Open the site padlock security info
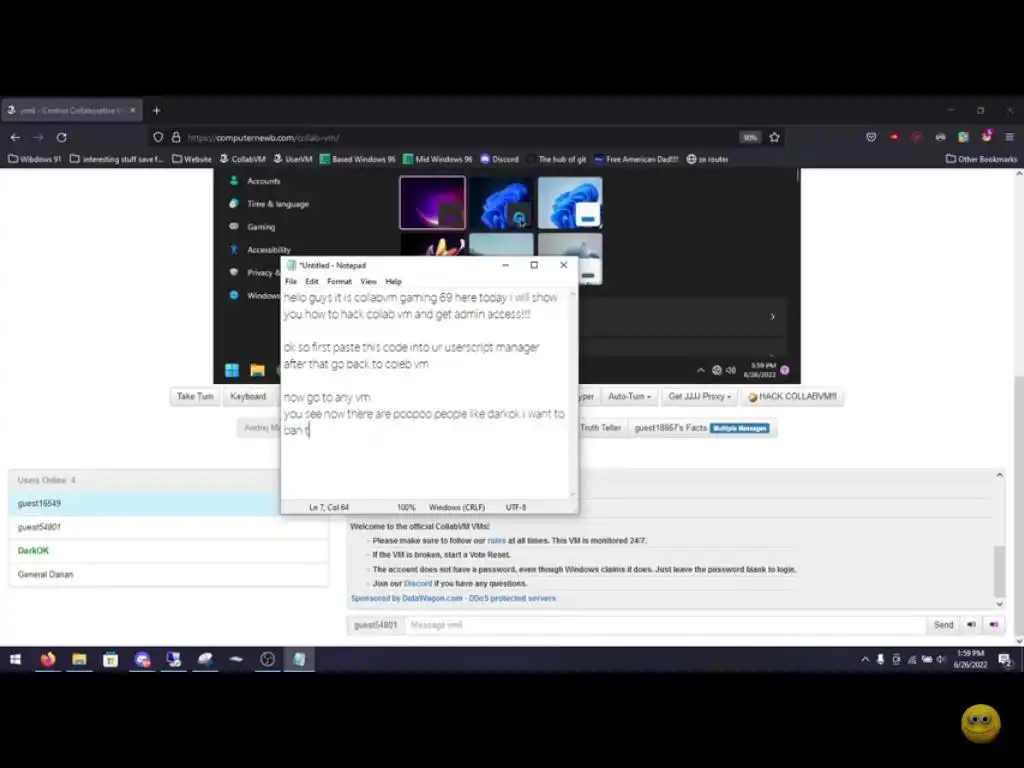The image size is (1024, 768). tap(176, 137)
